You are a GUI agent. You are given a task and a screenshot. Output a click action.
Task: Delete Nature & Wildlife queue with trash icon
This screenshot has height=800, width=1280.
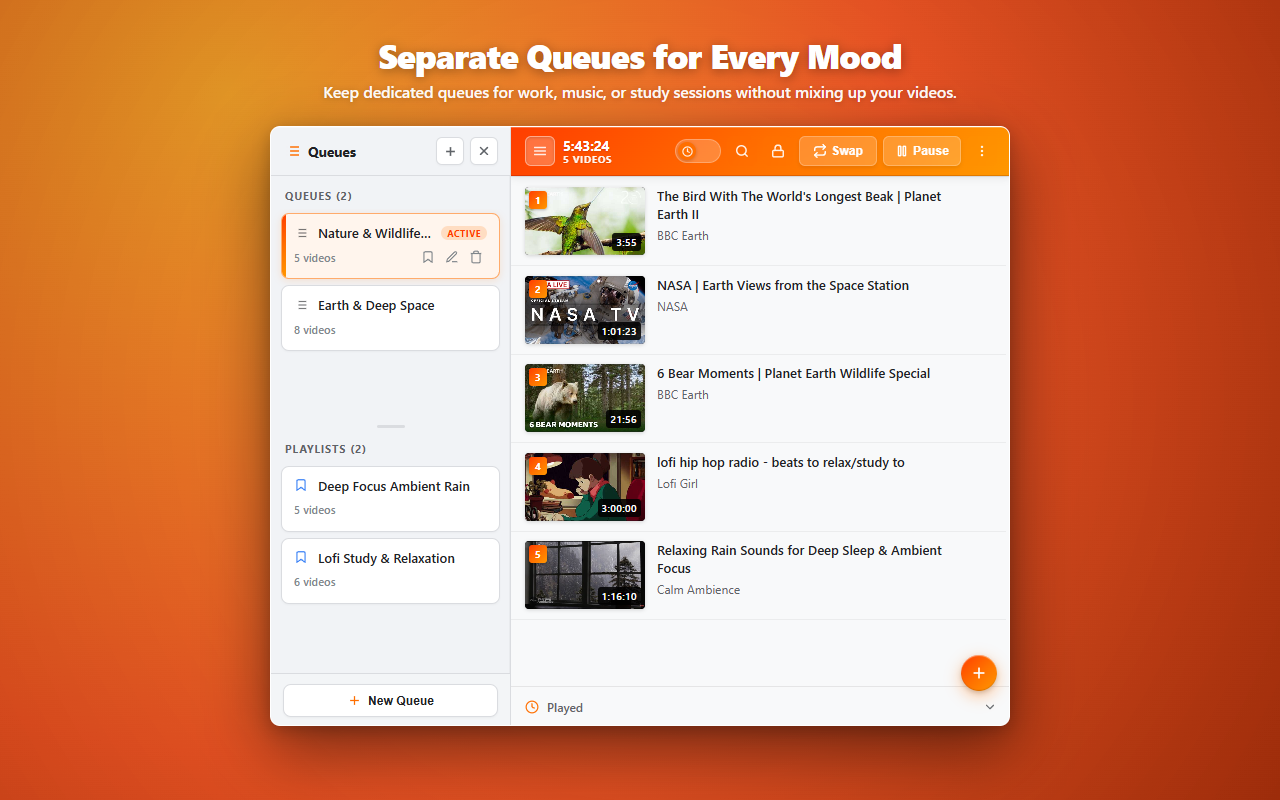pyautogui.click(x=476, y=257)
